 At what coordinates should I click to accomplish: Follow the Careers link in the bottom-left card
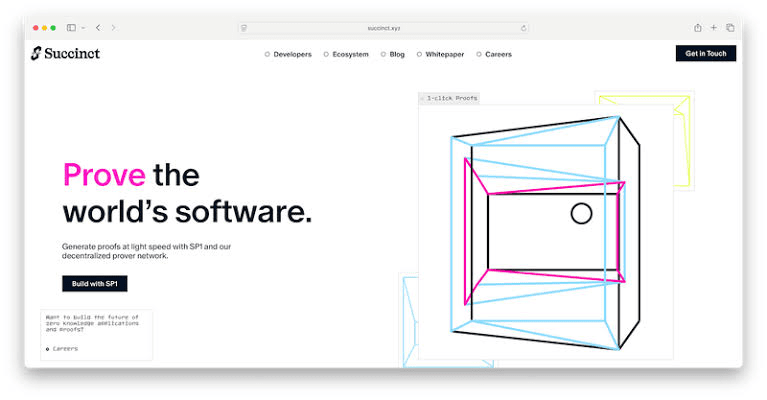tap(62, 349)
